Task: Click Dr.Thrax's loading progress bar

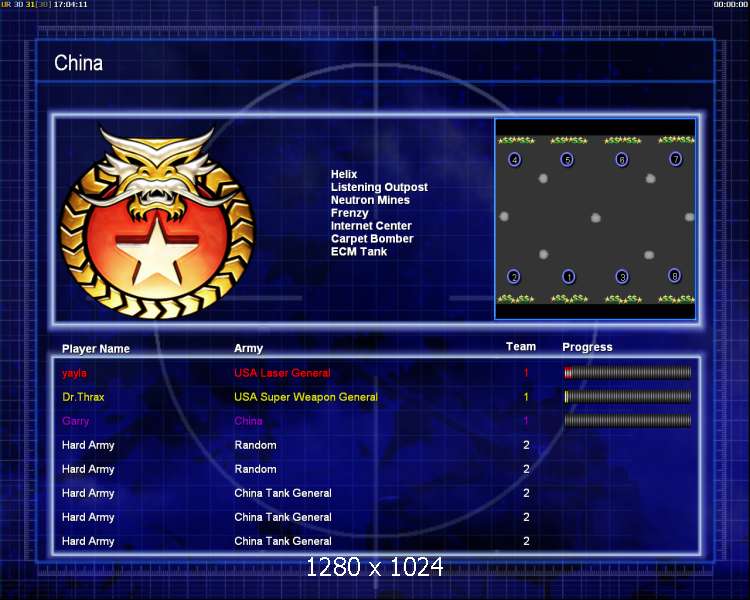Action: (628, 396)
